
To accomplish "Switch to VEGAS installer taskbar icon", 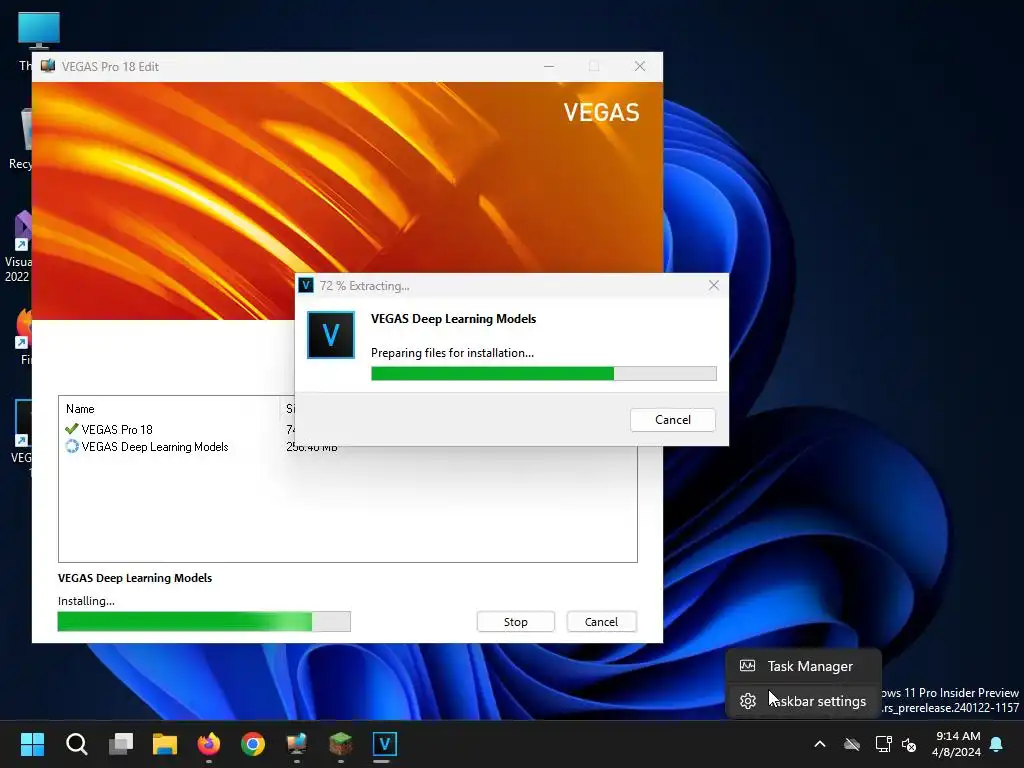I will coord(296,743).
